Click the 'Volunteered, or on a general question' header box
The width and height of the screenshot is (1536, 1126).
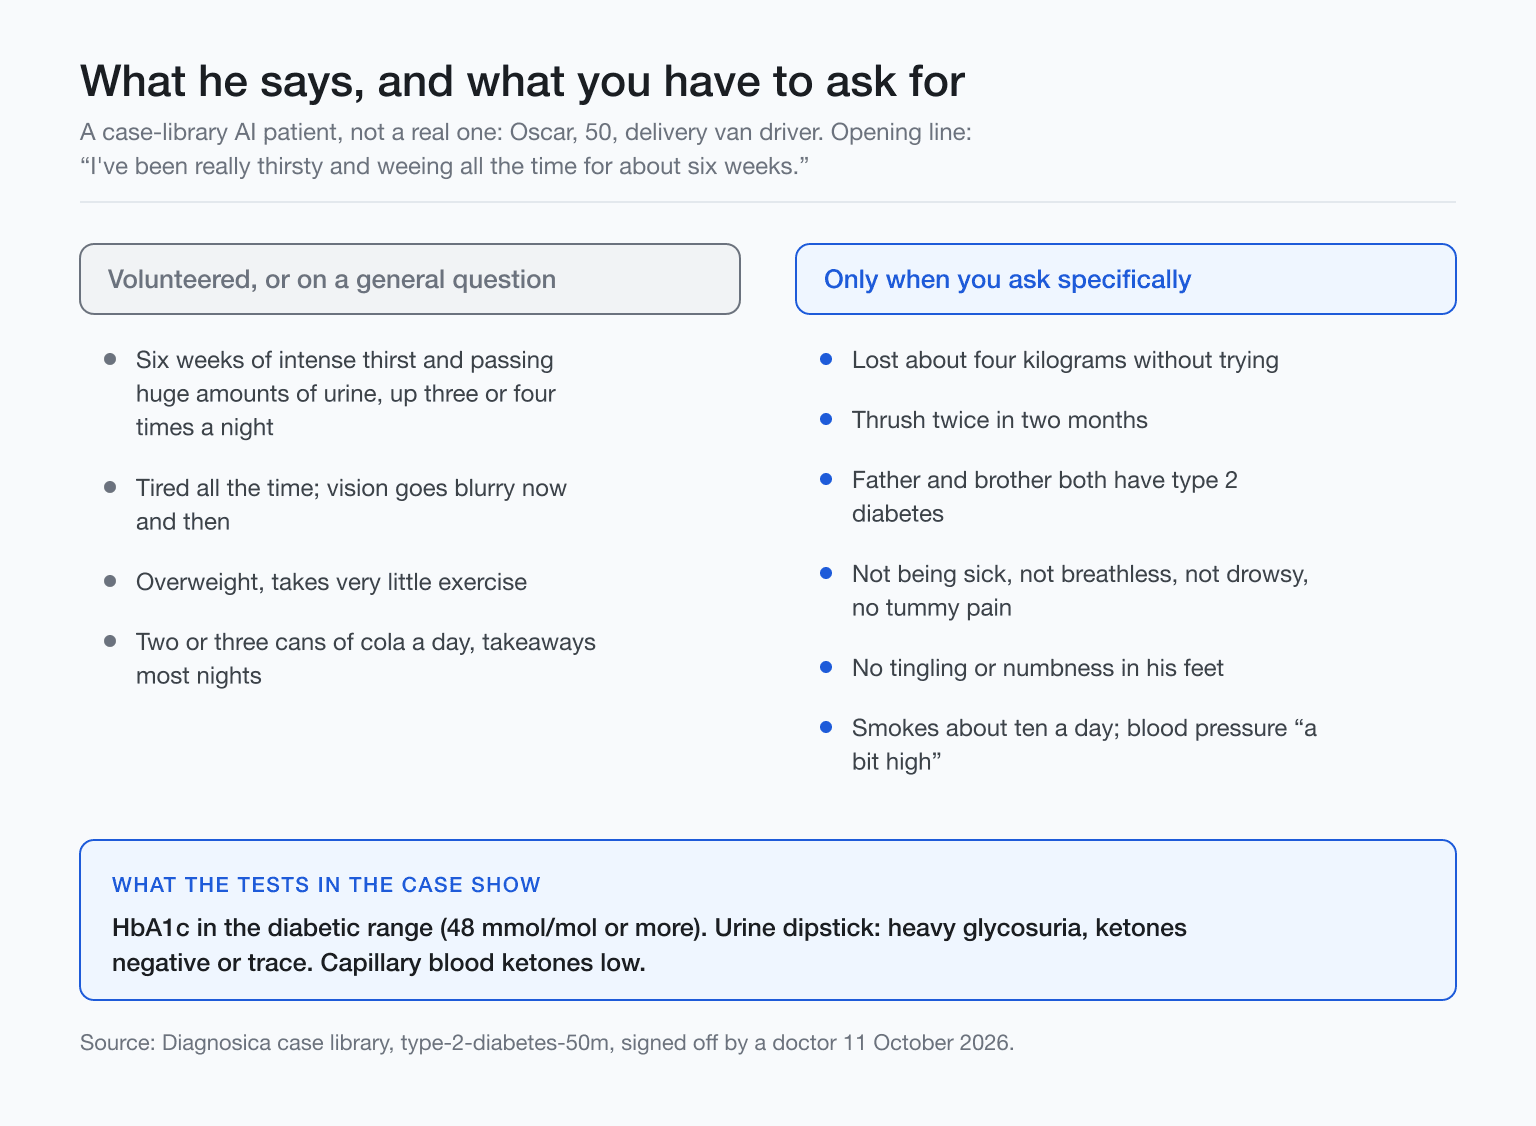[410, 279]
